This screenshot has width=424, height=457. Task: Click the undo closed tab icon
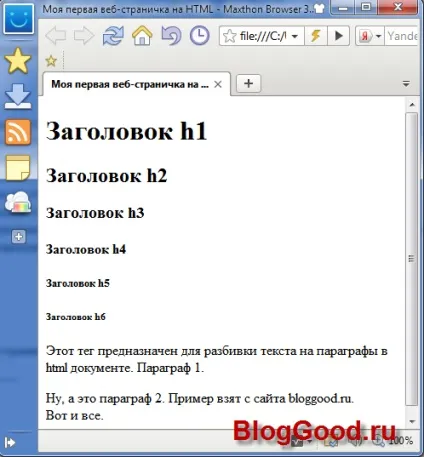click(x=171, y=35)
